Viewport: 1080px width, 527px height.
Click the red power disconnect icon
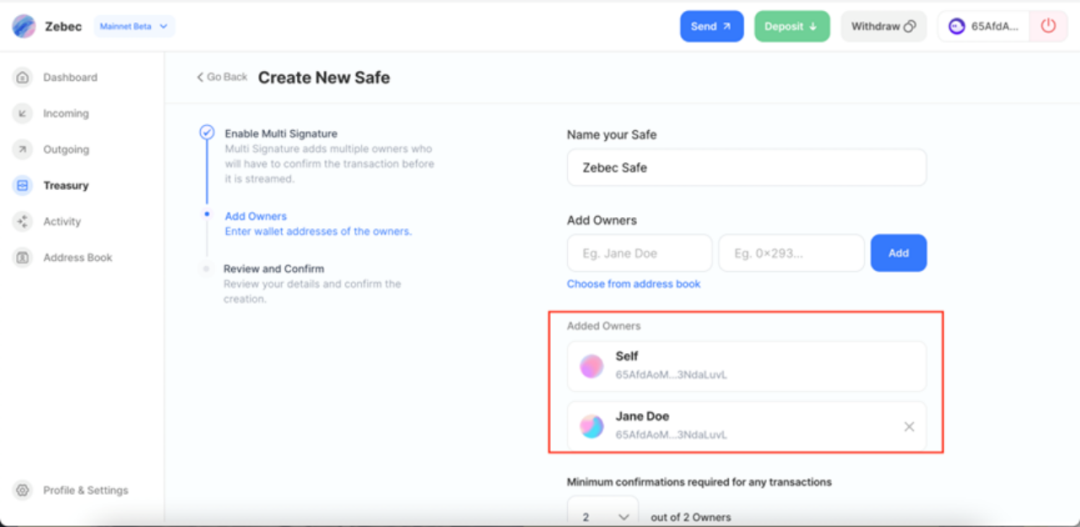[x=1048, y=26]
